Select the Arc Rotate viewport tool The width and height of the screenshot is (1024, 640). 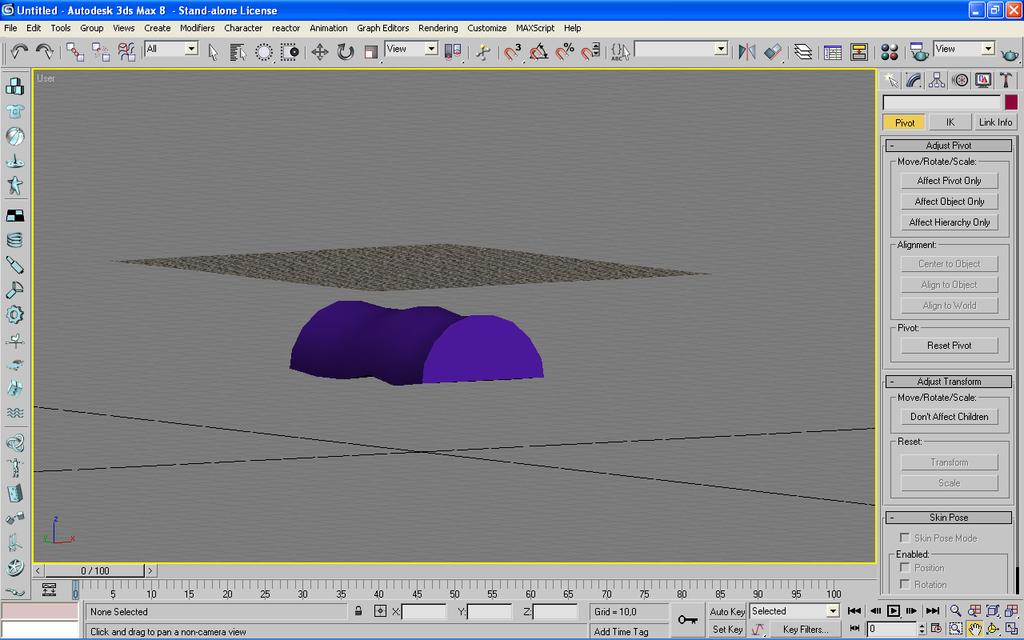993,628
